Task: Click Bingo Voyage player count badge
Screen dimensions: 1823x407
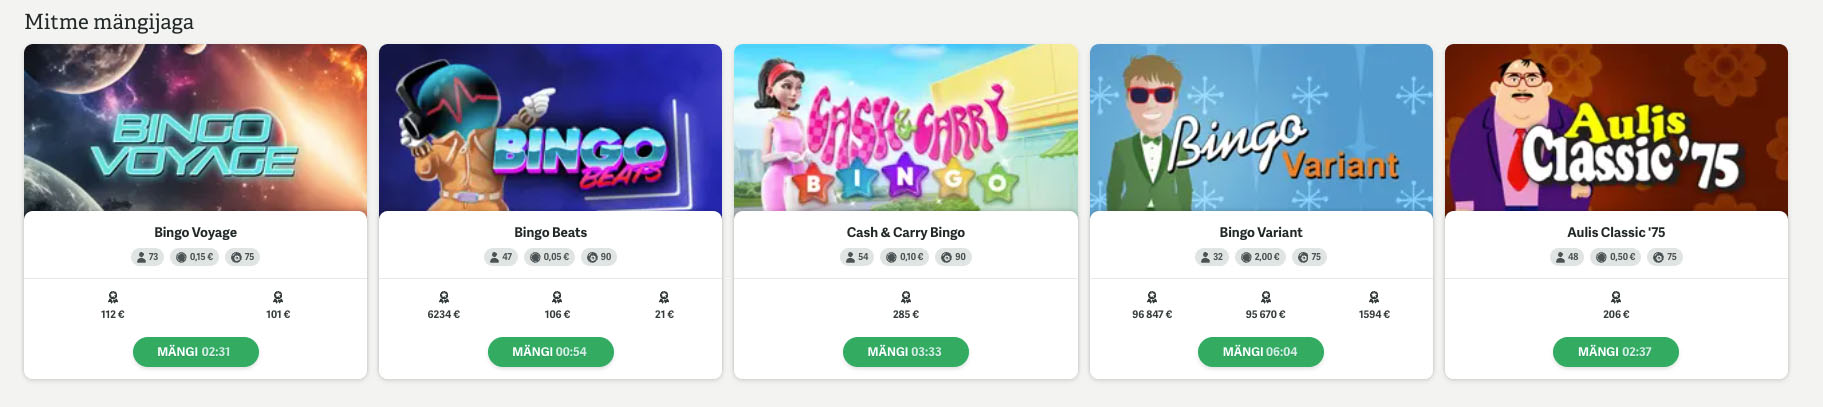Action: (x=147, y=257)
